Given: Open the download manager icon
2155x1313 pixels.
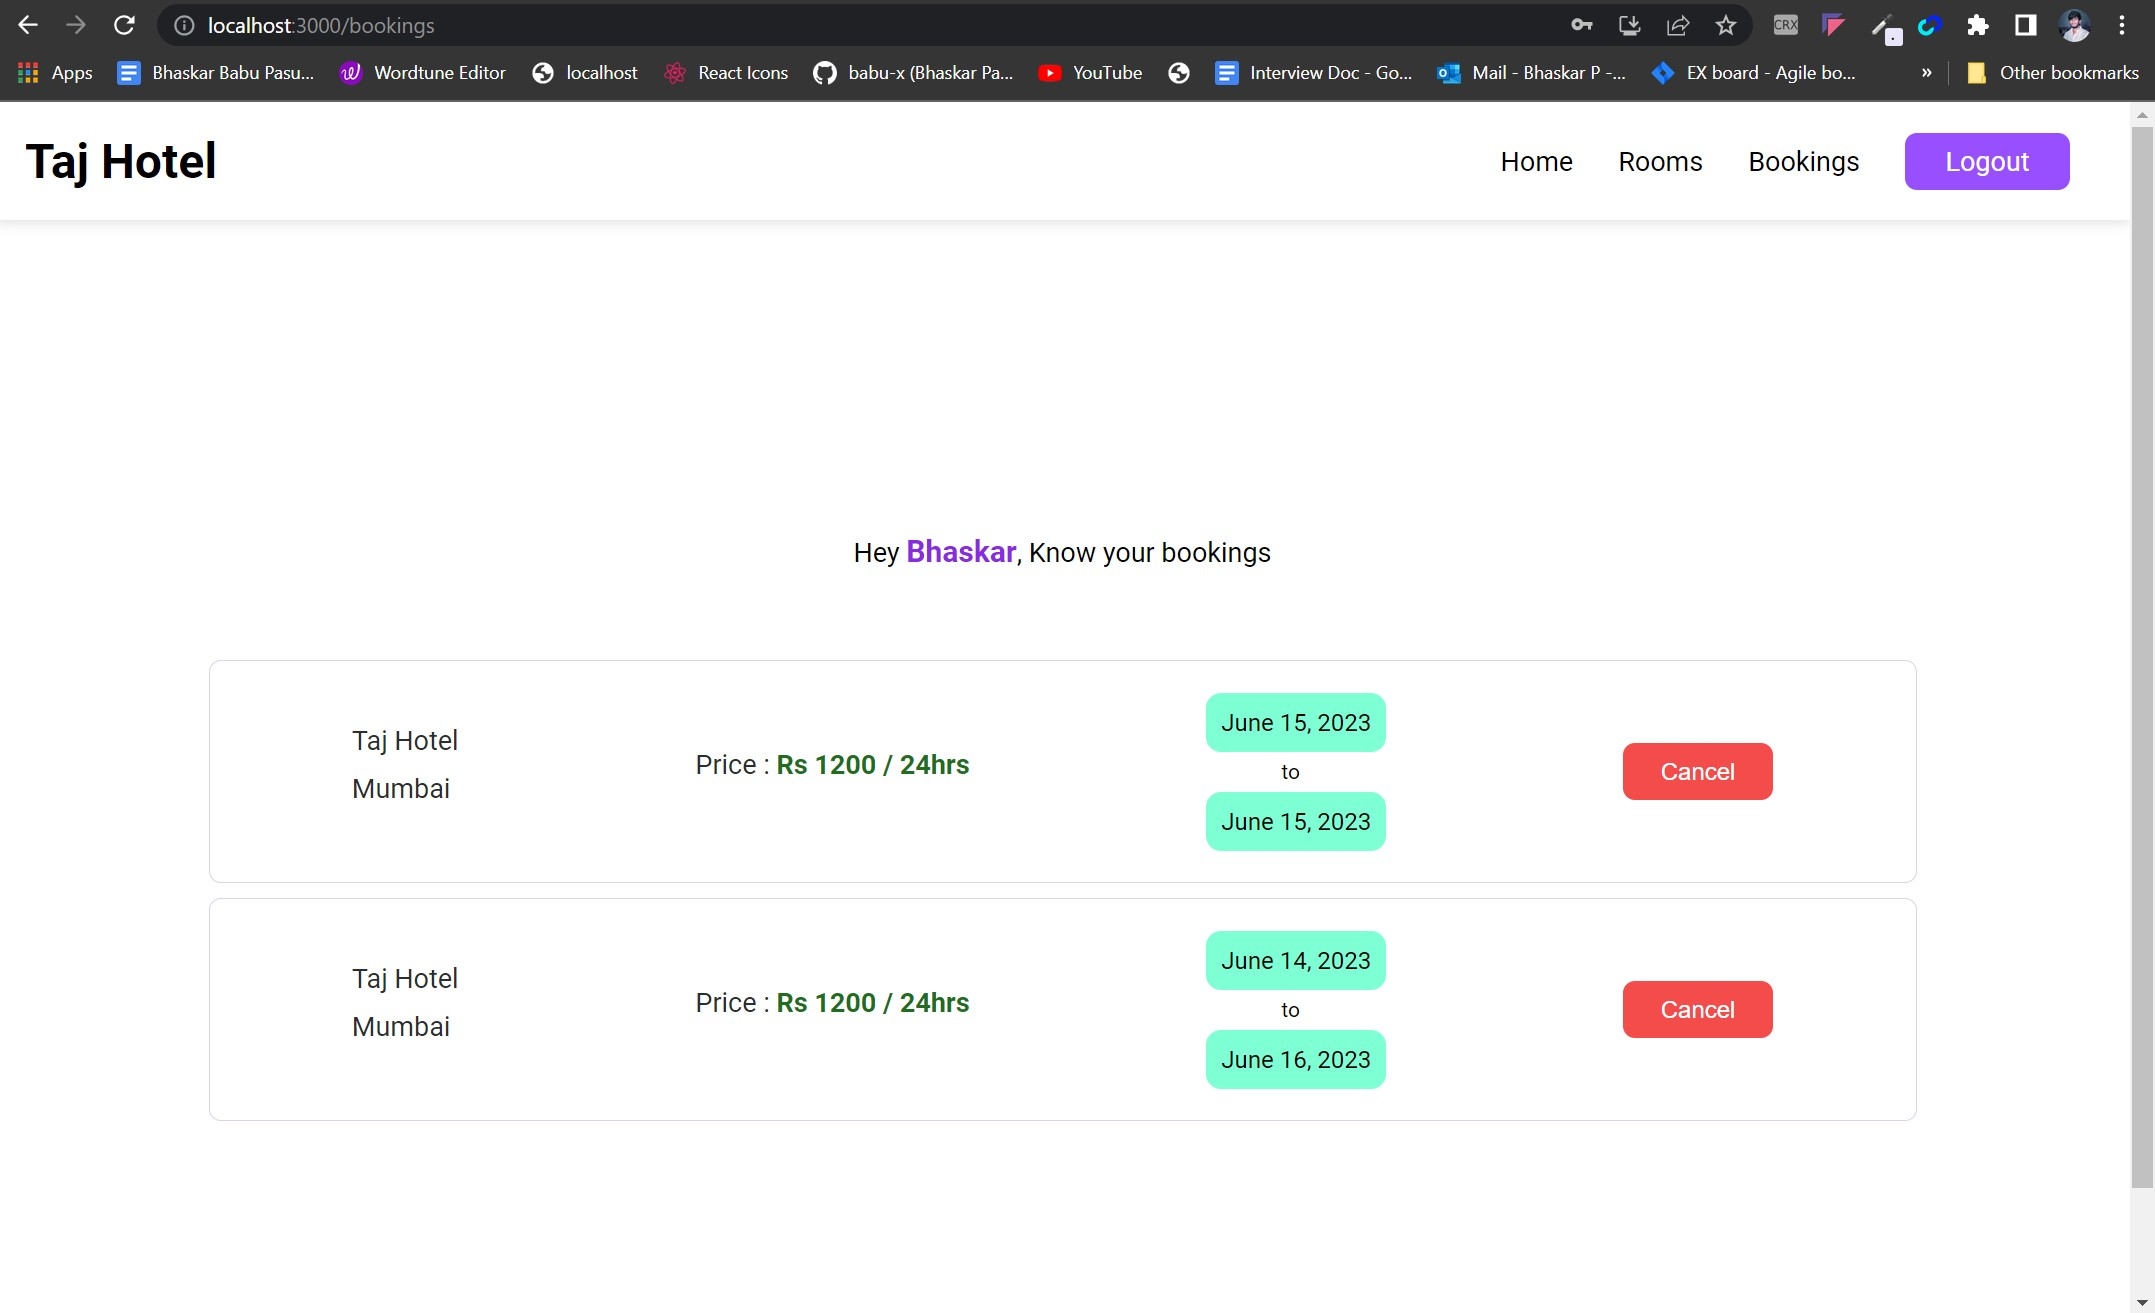Looking at the screenshot, I should click(1629, 25).
